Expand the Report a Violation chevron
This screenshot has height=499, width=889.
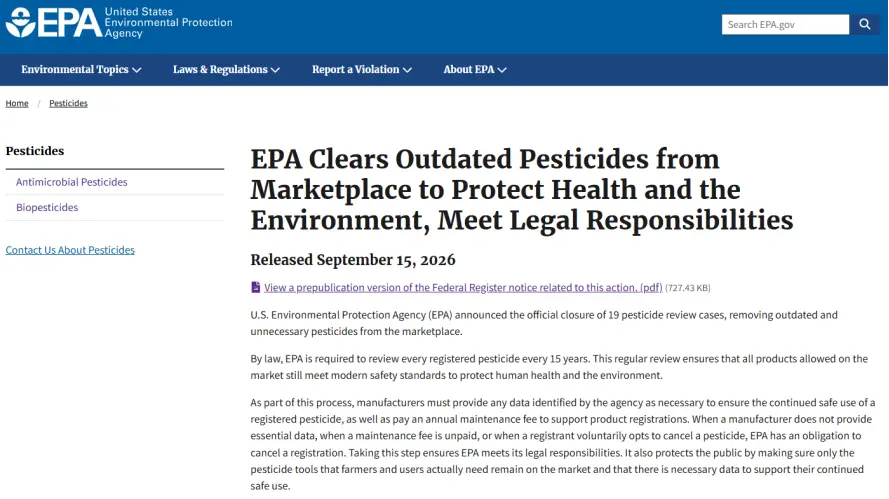(407, 70)
